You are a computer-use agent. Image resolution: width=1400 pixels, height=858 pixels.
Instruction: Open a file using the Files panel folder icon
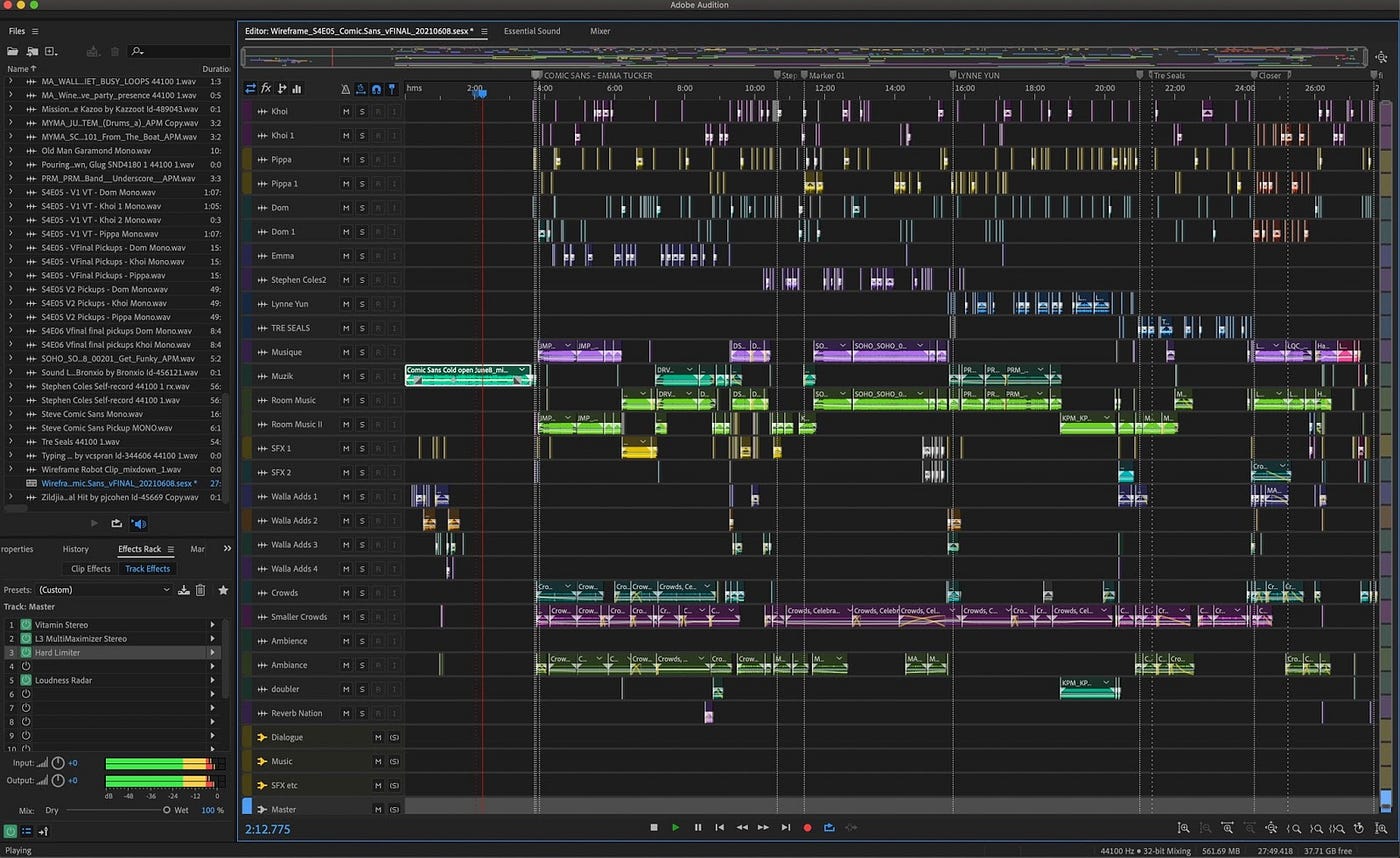[15, 51]
